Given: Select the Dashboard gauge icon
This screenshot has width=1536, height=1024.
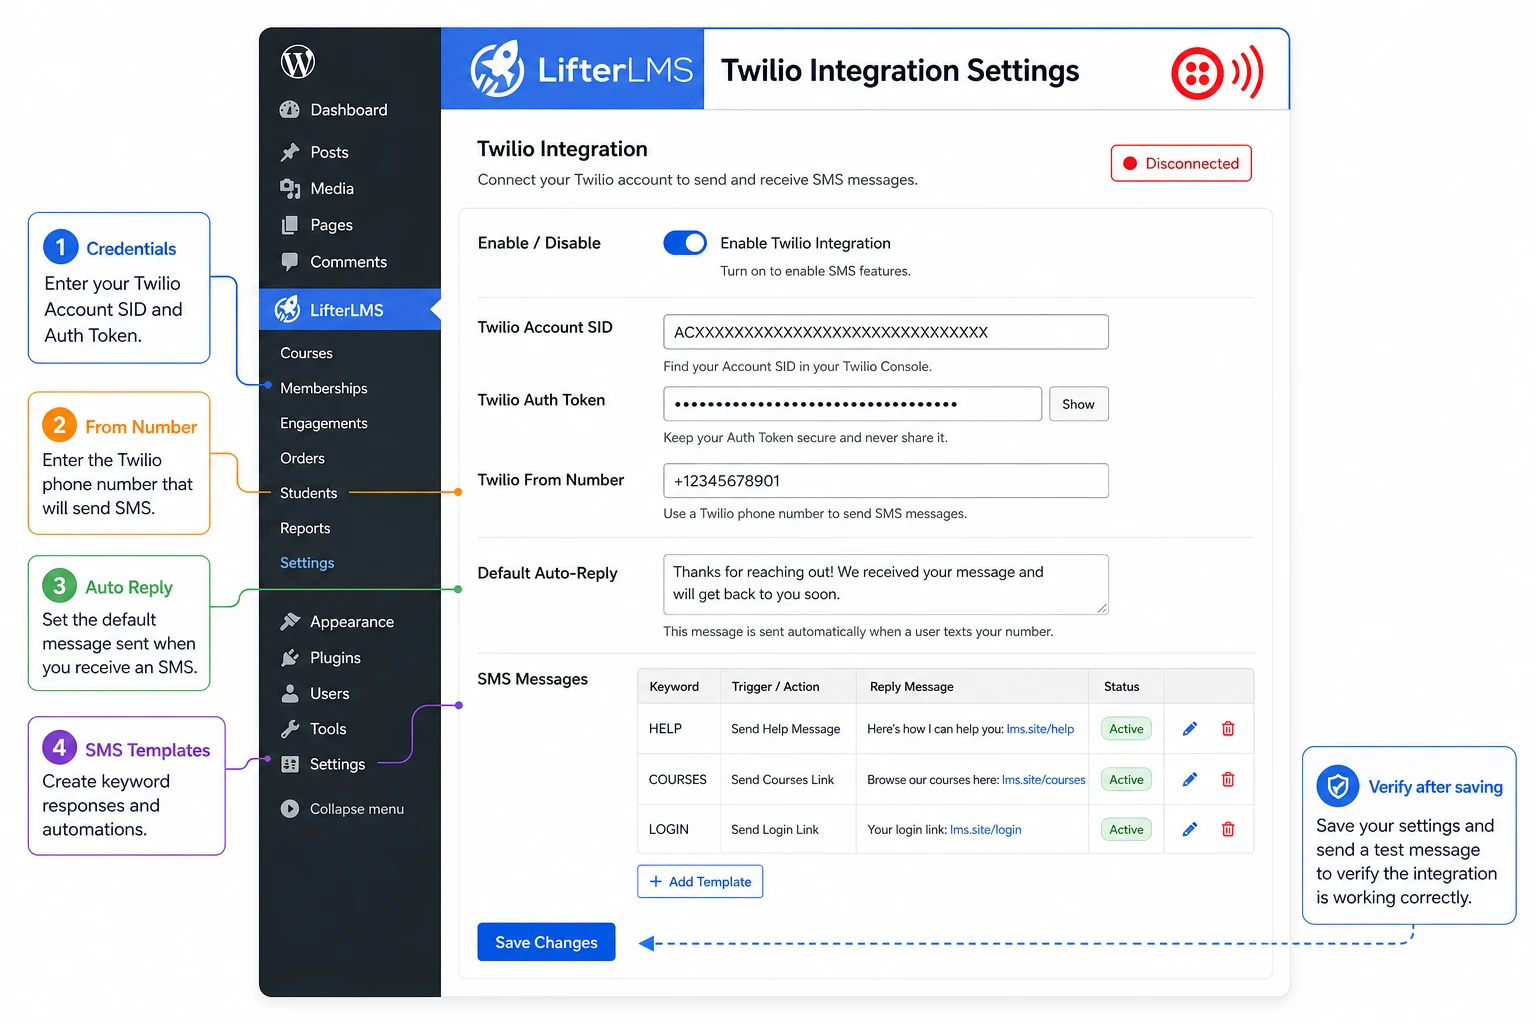Looking at the screenshot, I should click(x=290, y=110).
